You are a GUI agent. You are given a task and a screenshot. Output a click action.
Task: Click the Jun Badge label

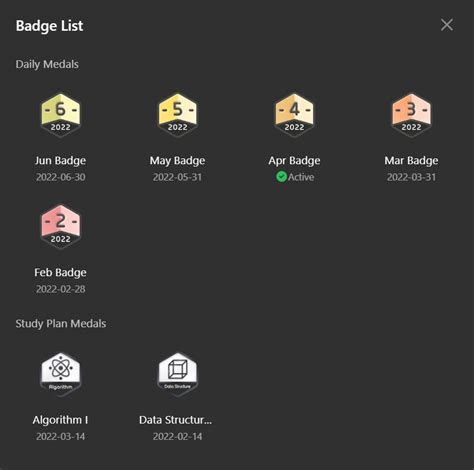point(60,161)
